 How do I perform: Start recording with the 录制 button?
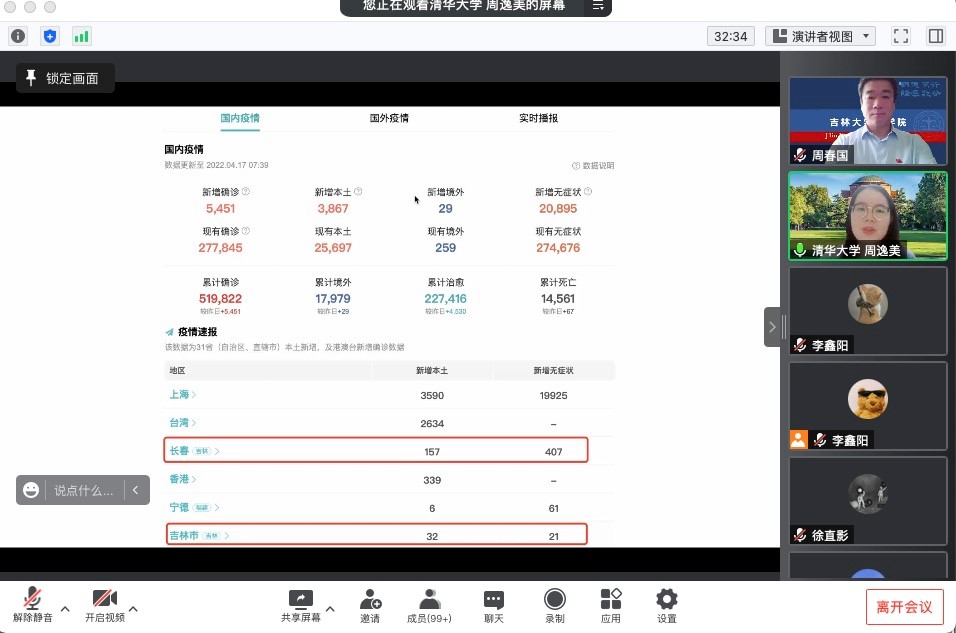[555, 606]
